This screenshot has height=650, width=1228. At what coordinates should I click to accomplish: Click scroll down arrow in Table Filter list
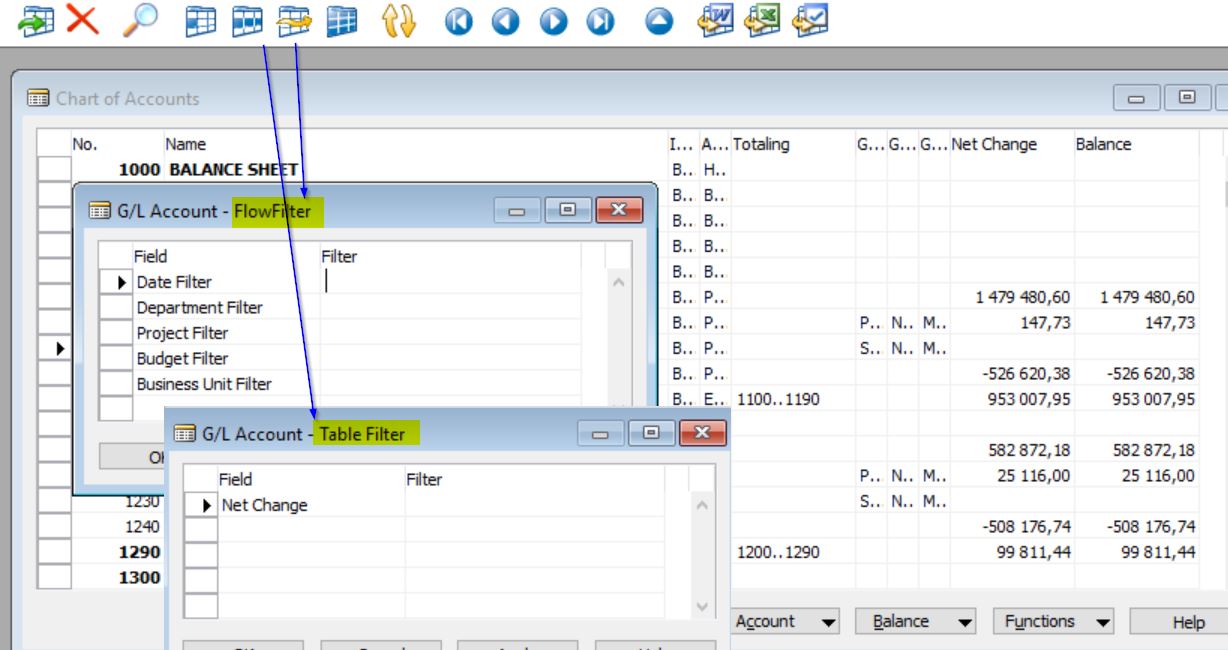point(702,607)
